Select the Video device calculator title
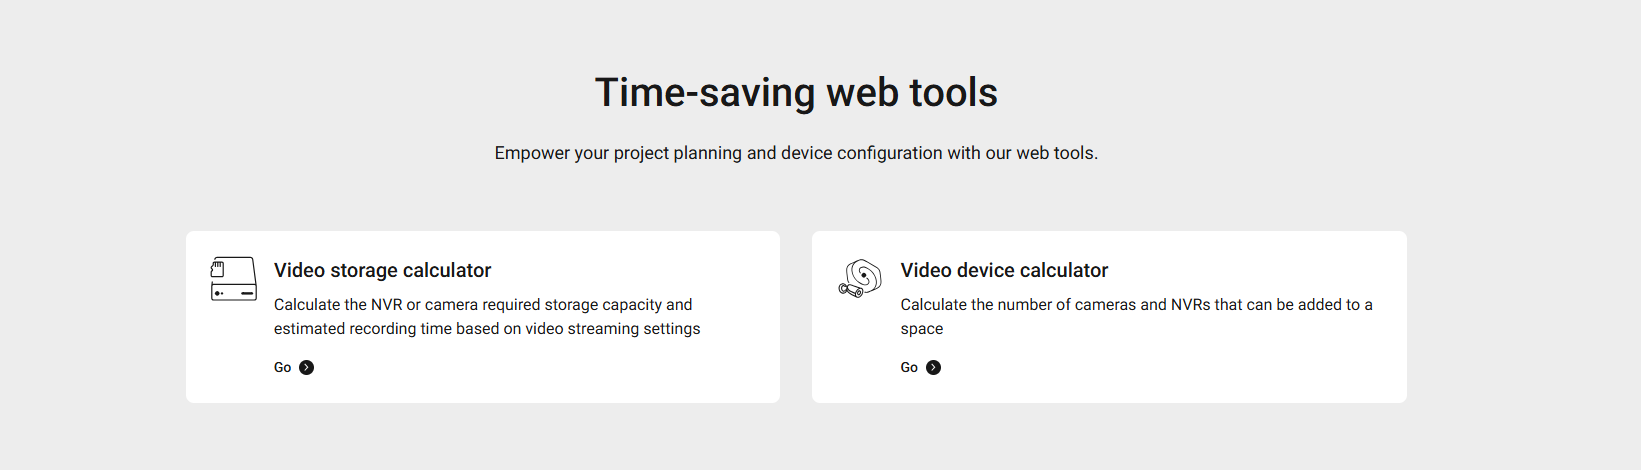The height and width of the screenshot is (470, 1641). (x=1004, y=270)
